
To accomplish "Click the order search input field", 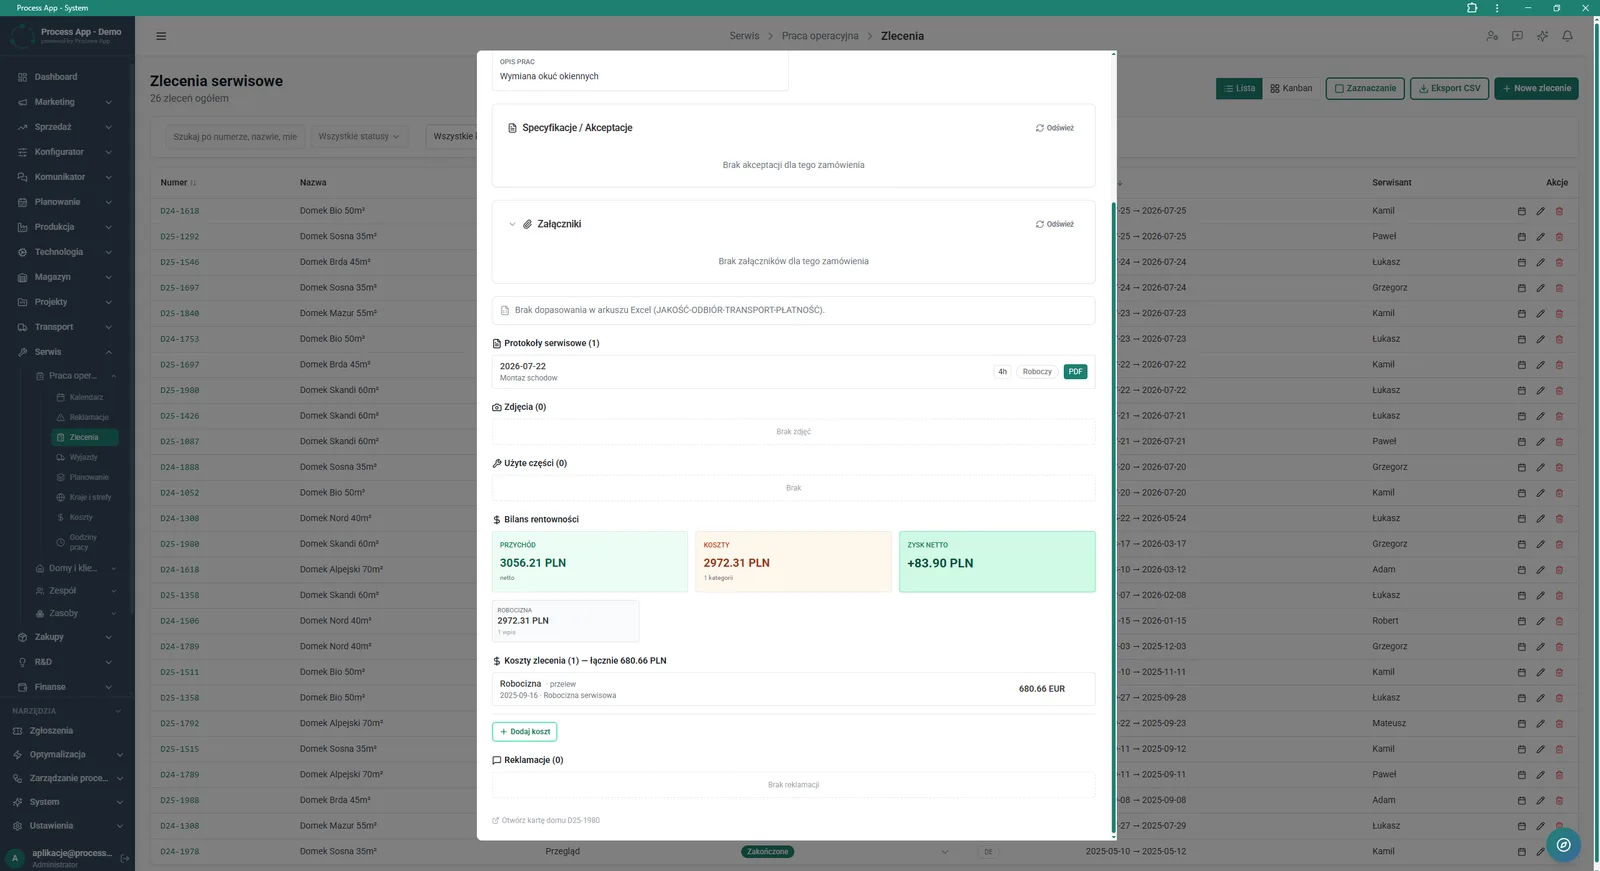I will [235, 137].
